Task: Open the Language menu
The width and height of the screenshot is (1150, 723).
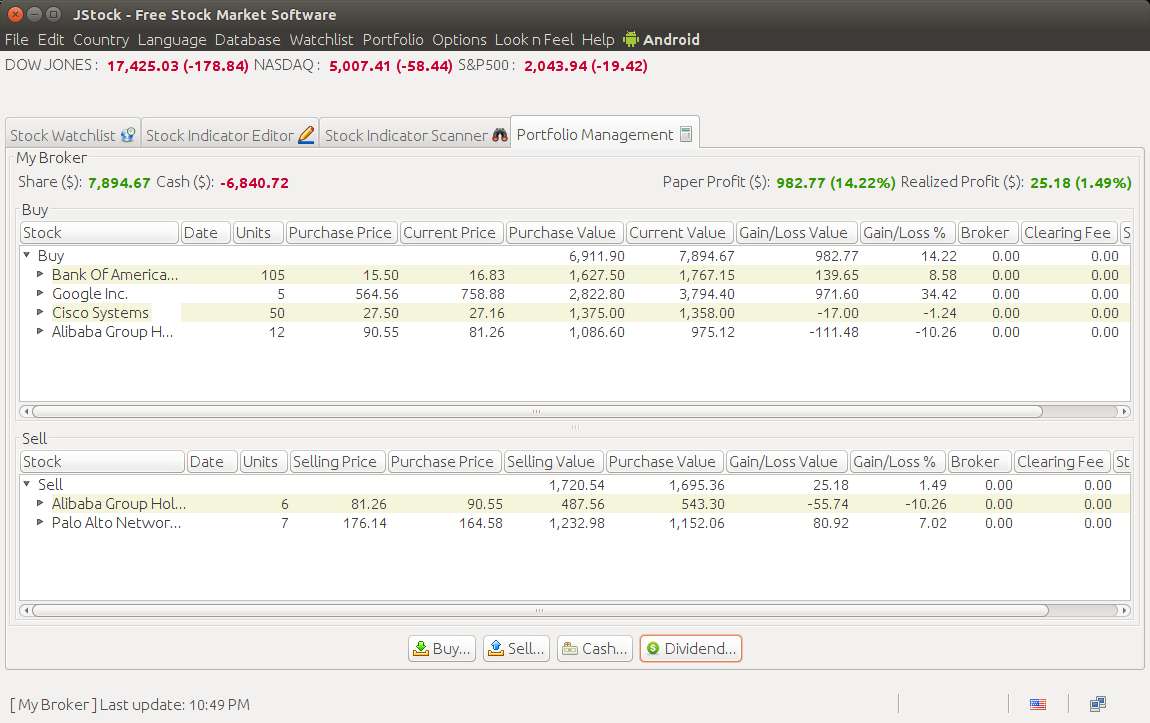Action: click(172, 40)
